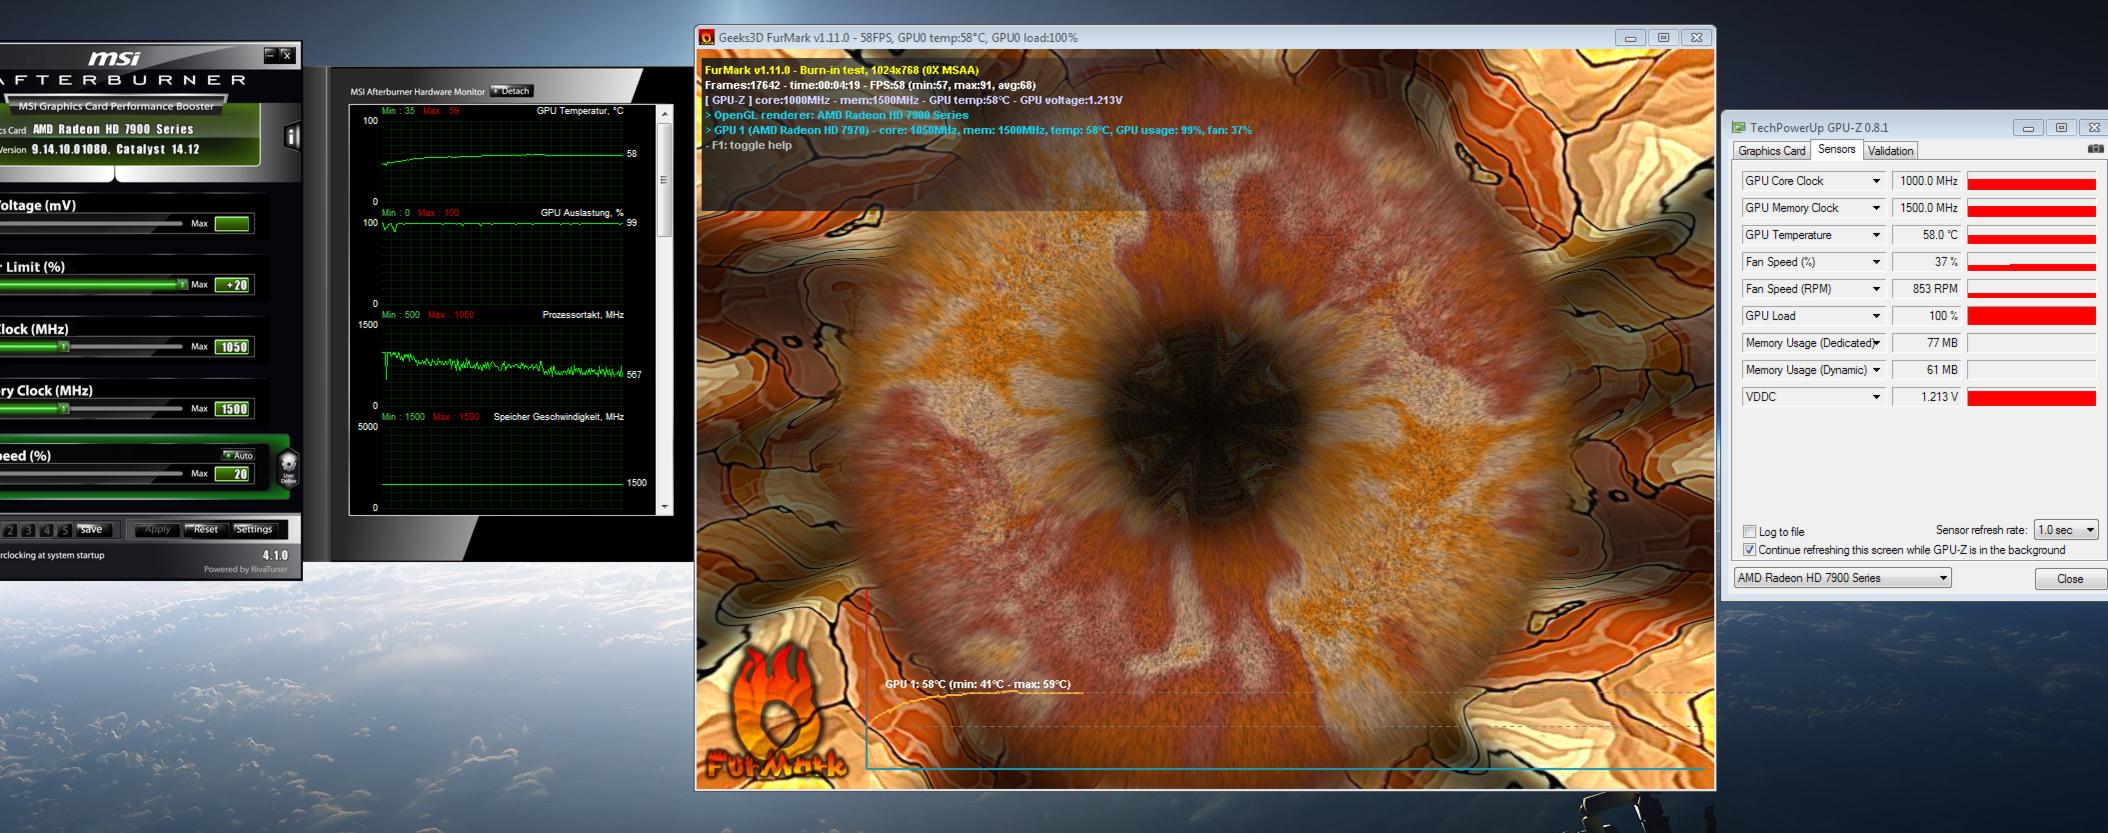Open Afterburner Settings

point(254,530)
